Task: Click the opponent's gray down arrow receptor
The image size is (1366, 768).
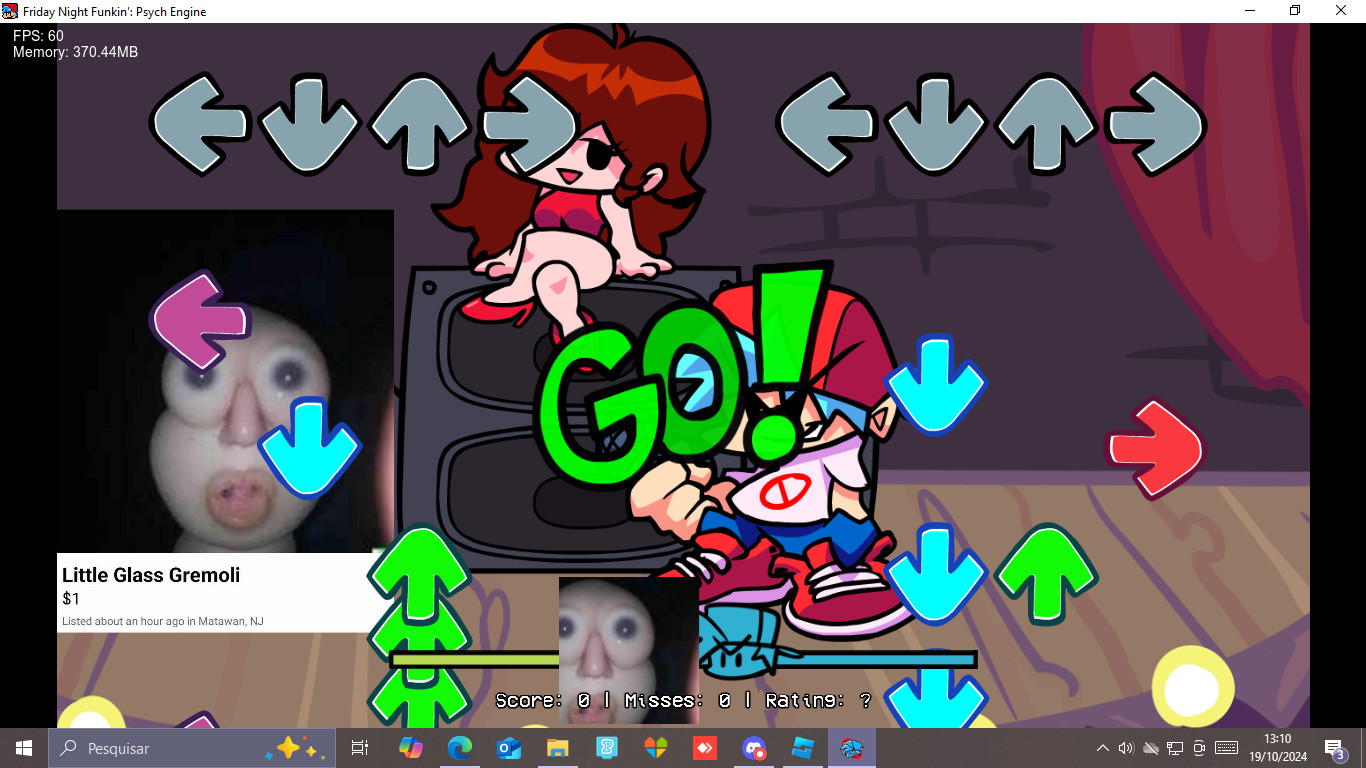Action: click(309, 124)
